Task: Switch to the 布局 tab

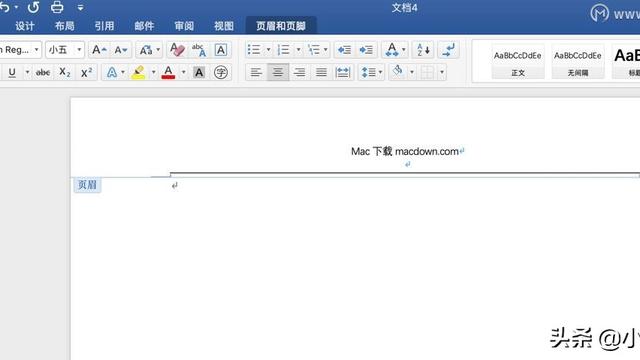Action: pos(64,26)
